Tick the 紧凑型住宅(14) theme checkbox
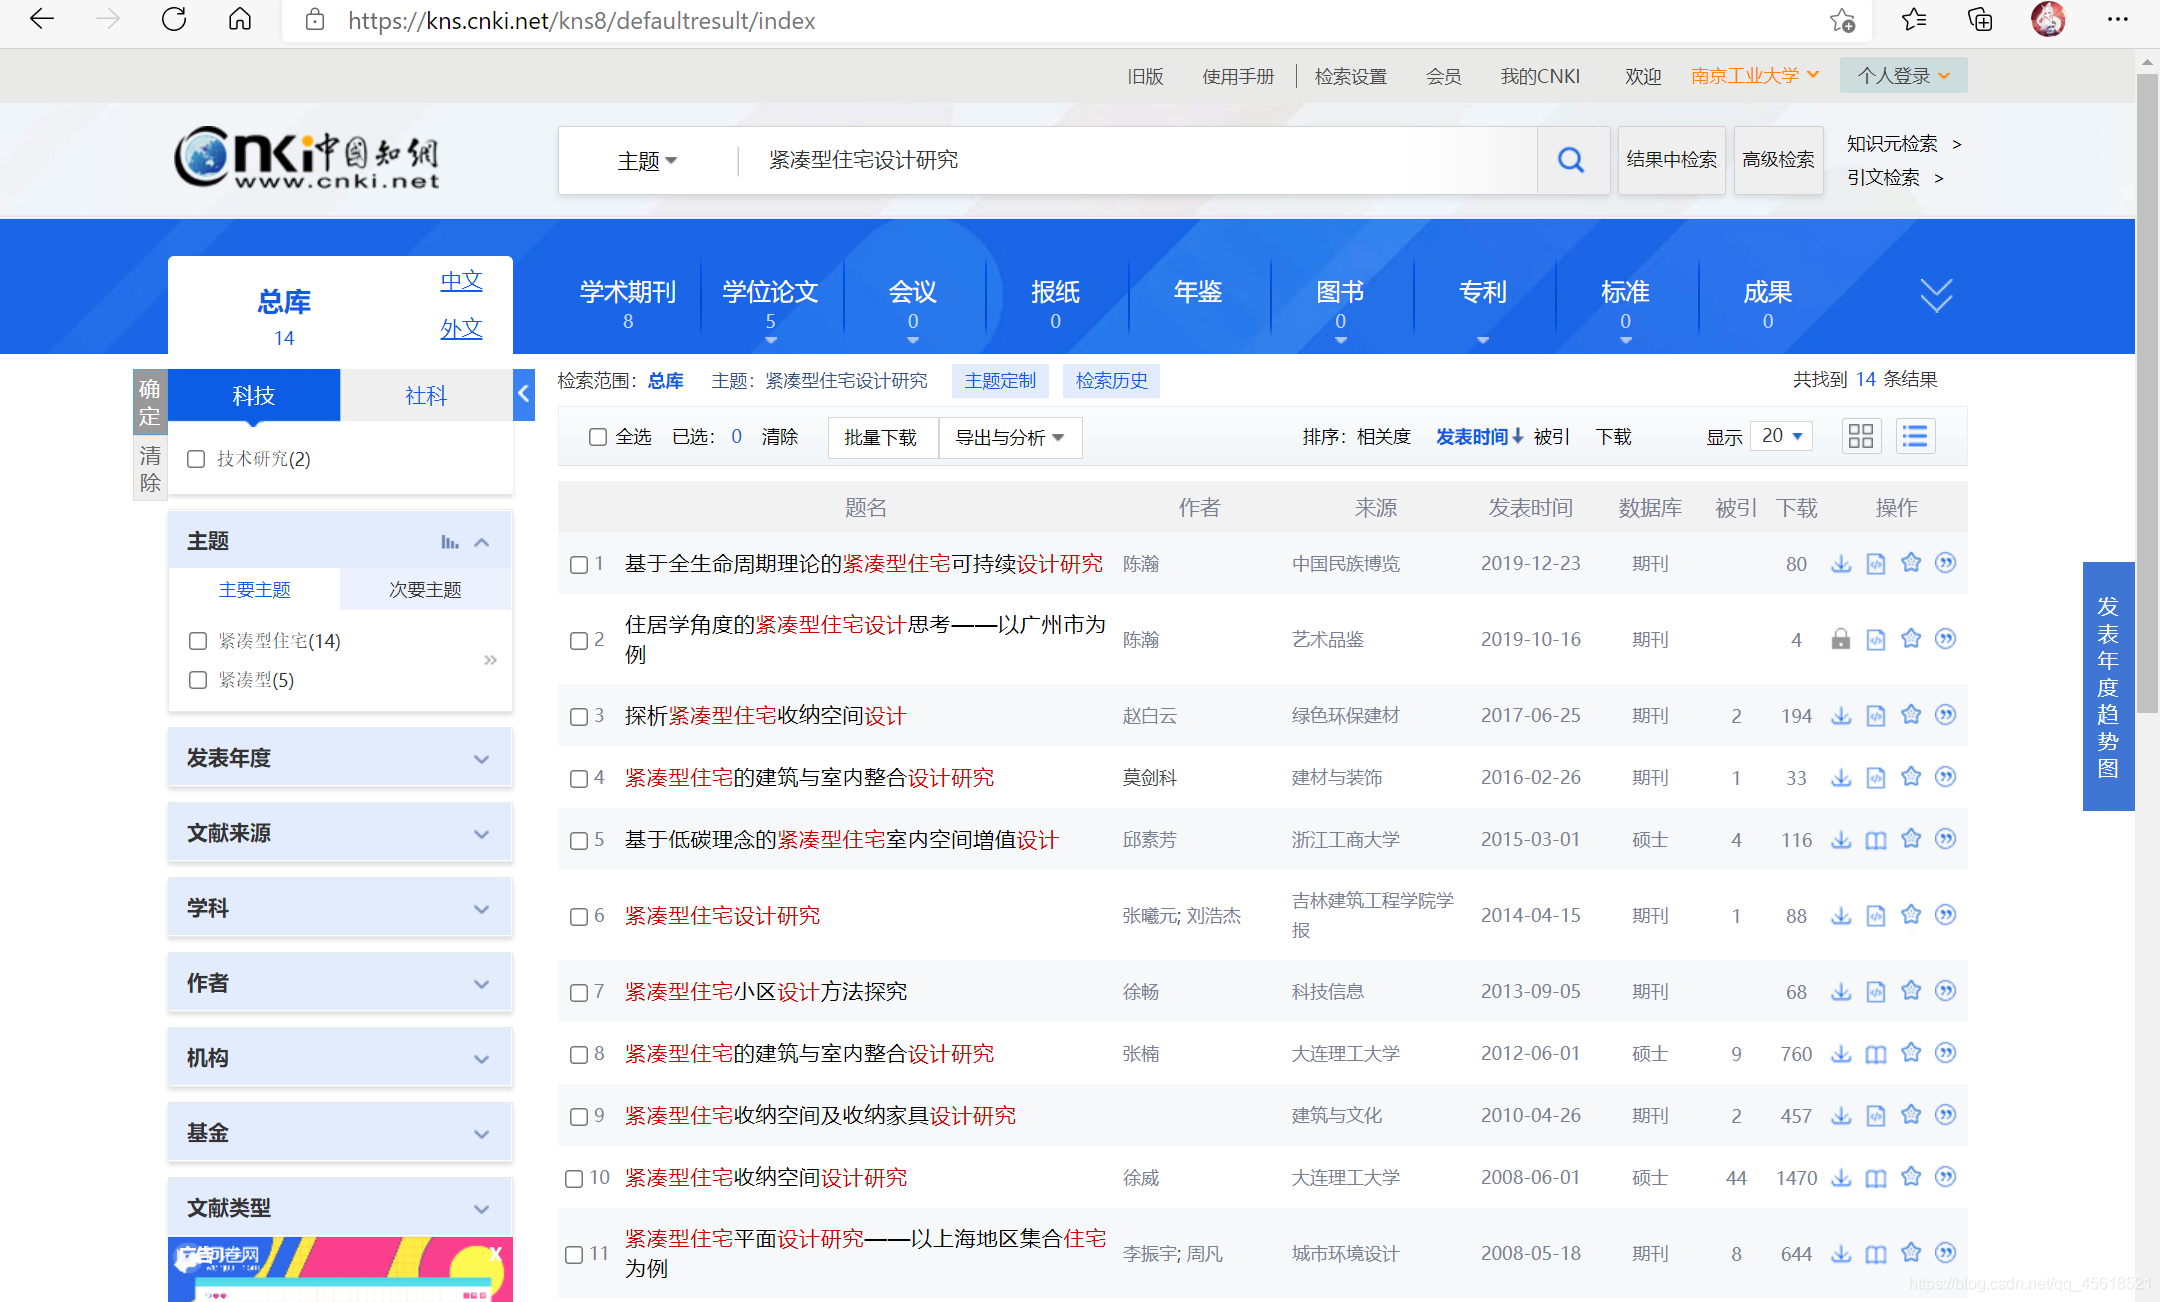Viewport: 2160px width, 1302px height. point(198,641)
